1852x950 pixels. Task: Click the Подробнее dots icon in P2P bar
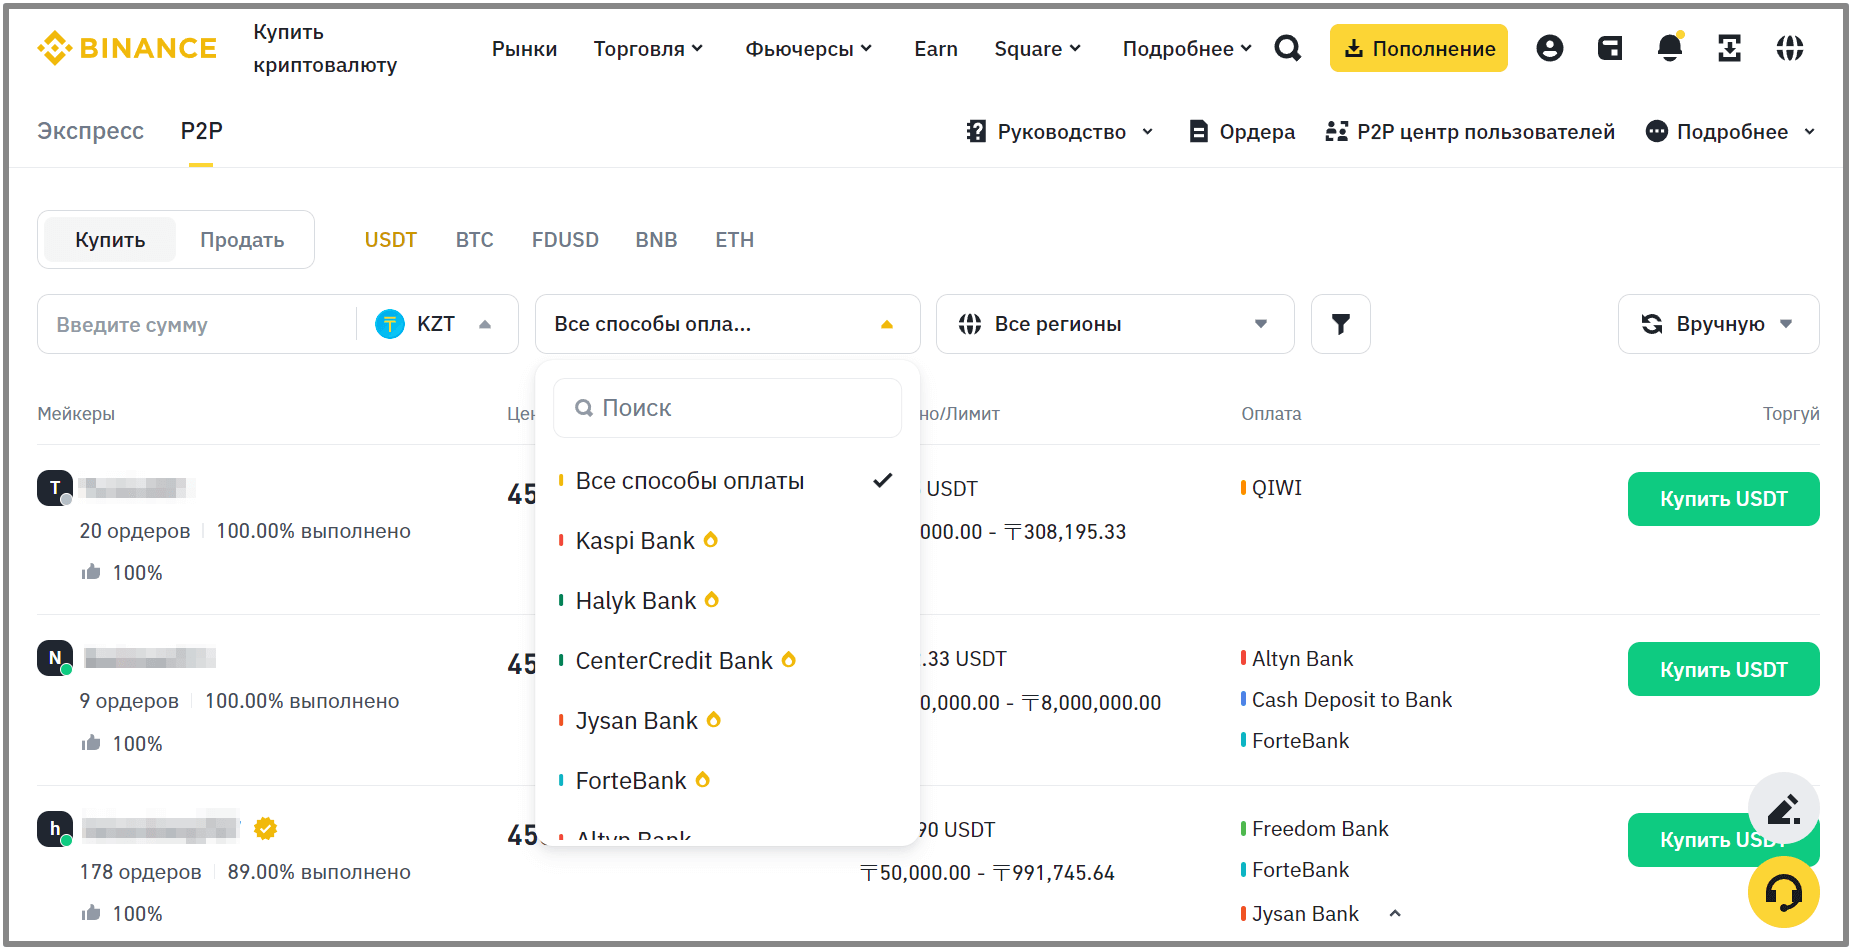pos(1657,132)
